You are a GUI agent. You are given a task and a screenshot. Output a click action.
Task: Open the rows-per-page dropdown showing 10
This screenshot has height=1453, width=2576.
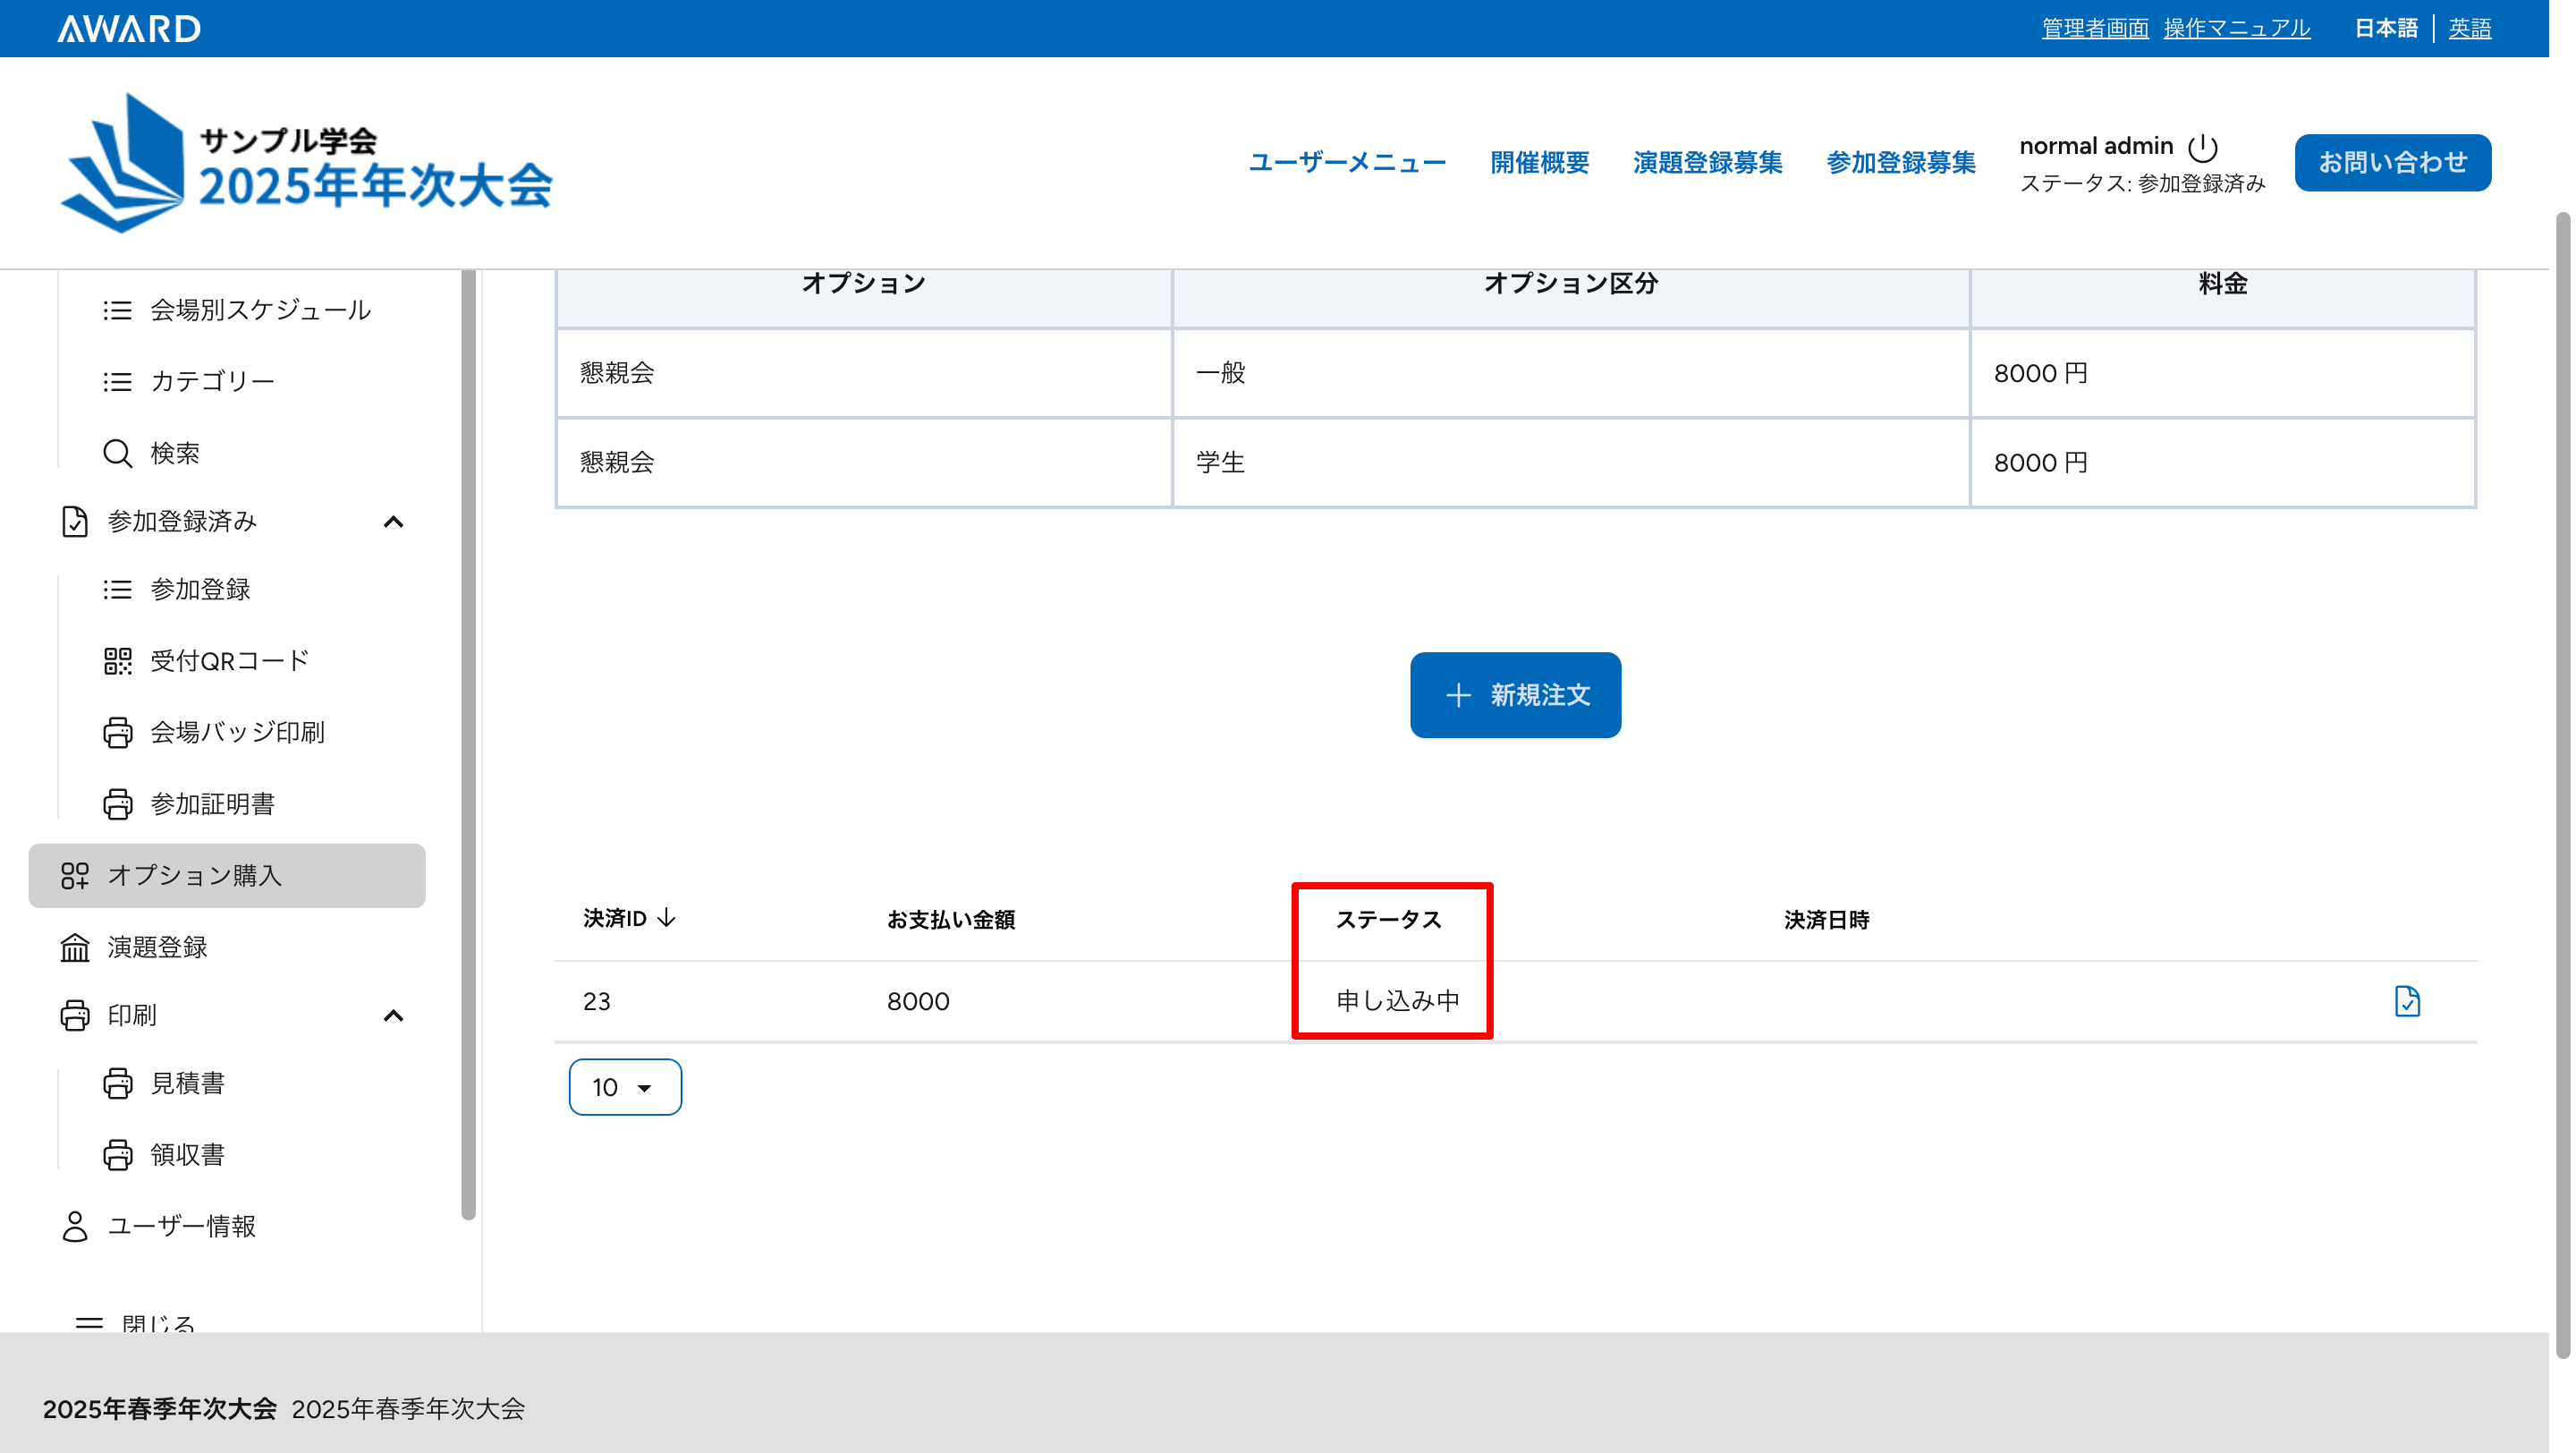[x=625, y=1087]
